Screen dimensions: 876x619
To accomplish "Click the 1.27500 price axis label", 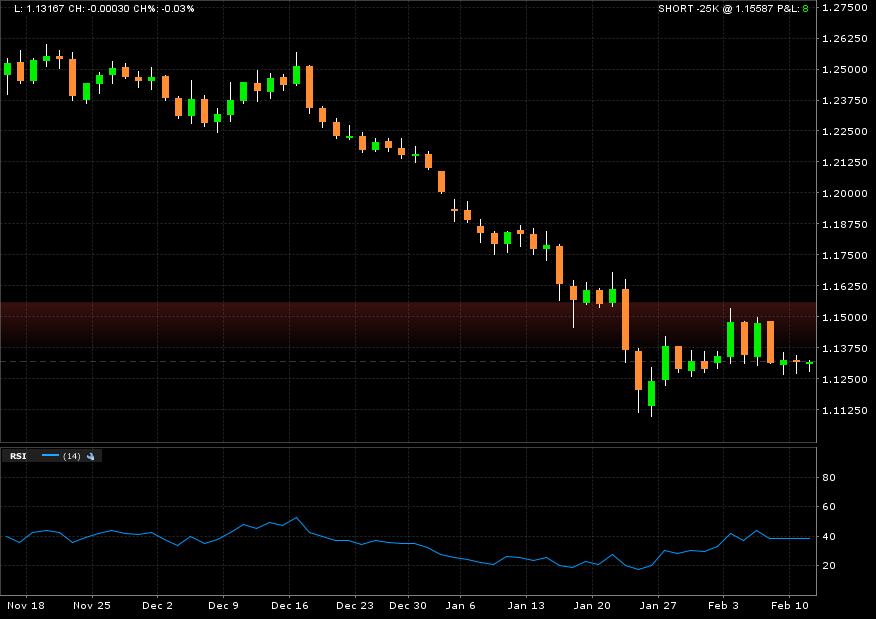I will [845, 7].
